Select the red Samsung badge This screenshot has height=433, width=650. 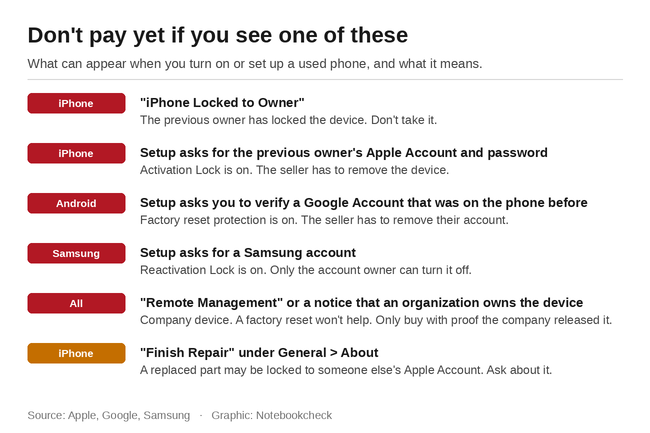(x=76, y=253)
